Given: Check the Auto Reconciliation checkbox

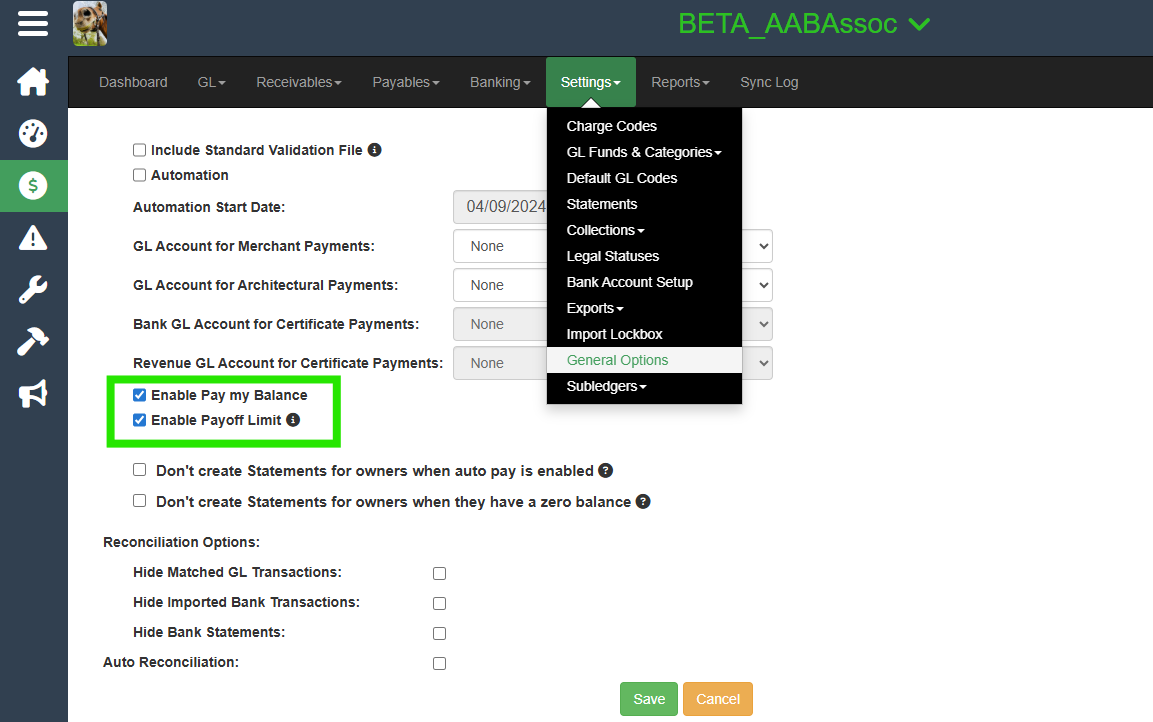Looking at the screenshot, I should click(439, 664).
